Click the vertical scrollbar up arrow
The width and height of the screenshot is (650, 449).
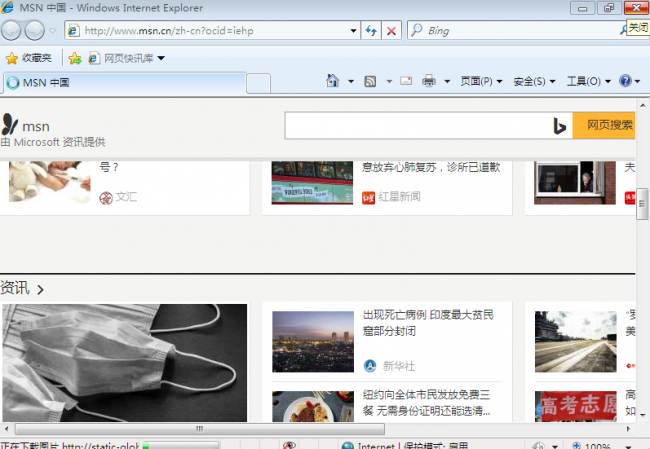coord(642,105)
